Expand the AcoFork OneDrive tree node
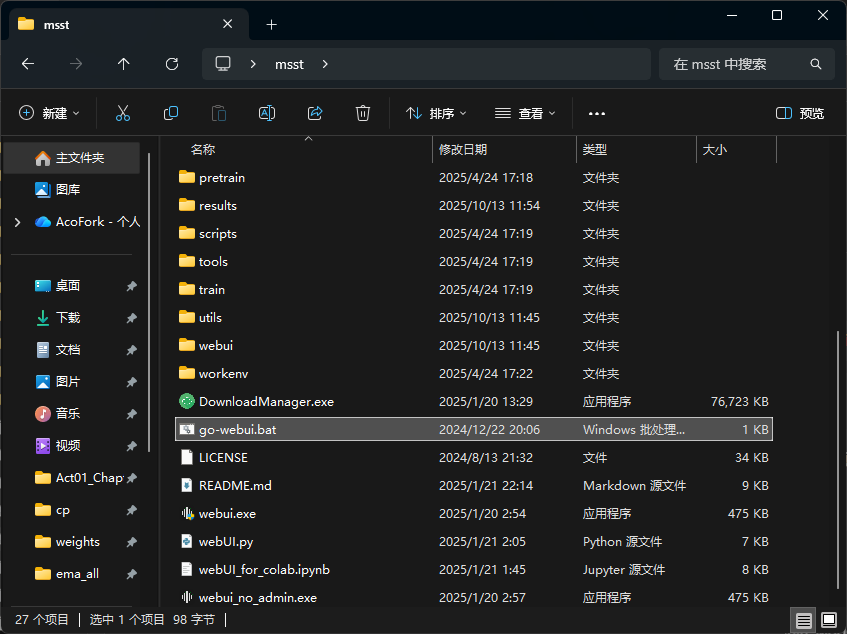Screen dimensions: 847x634 17,222
